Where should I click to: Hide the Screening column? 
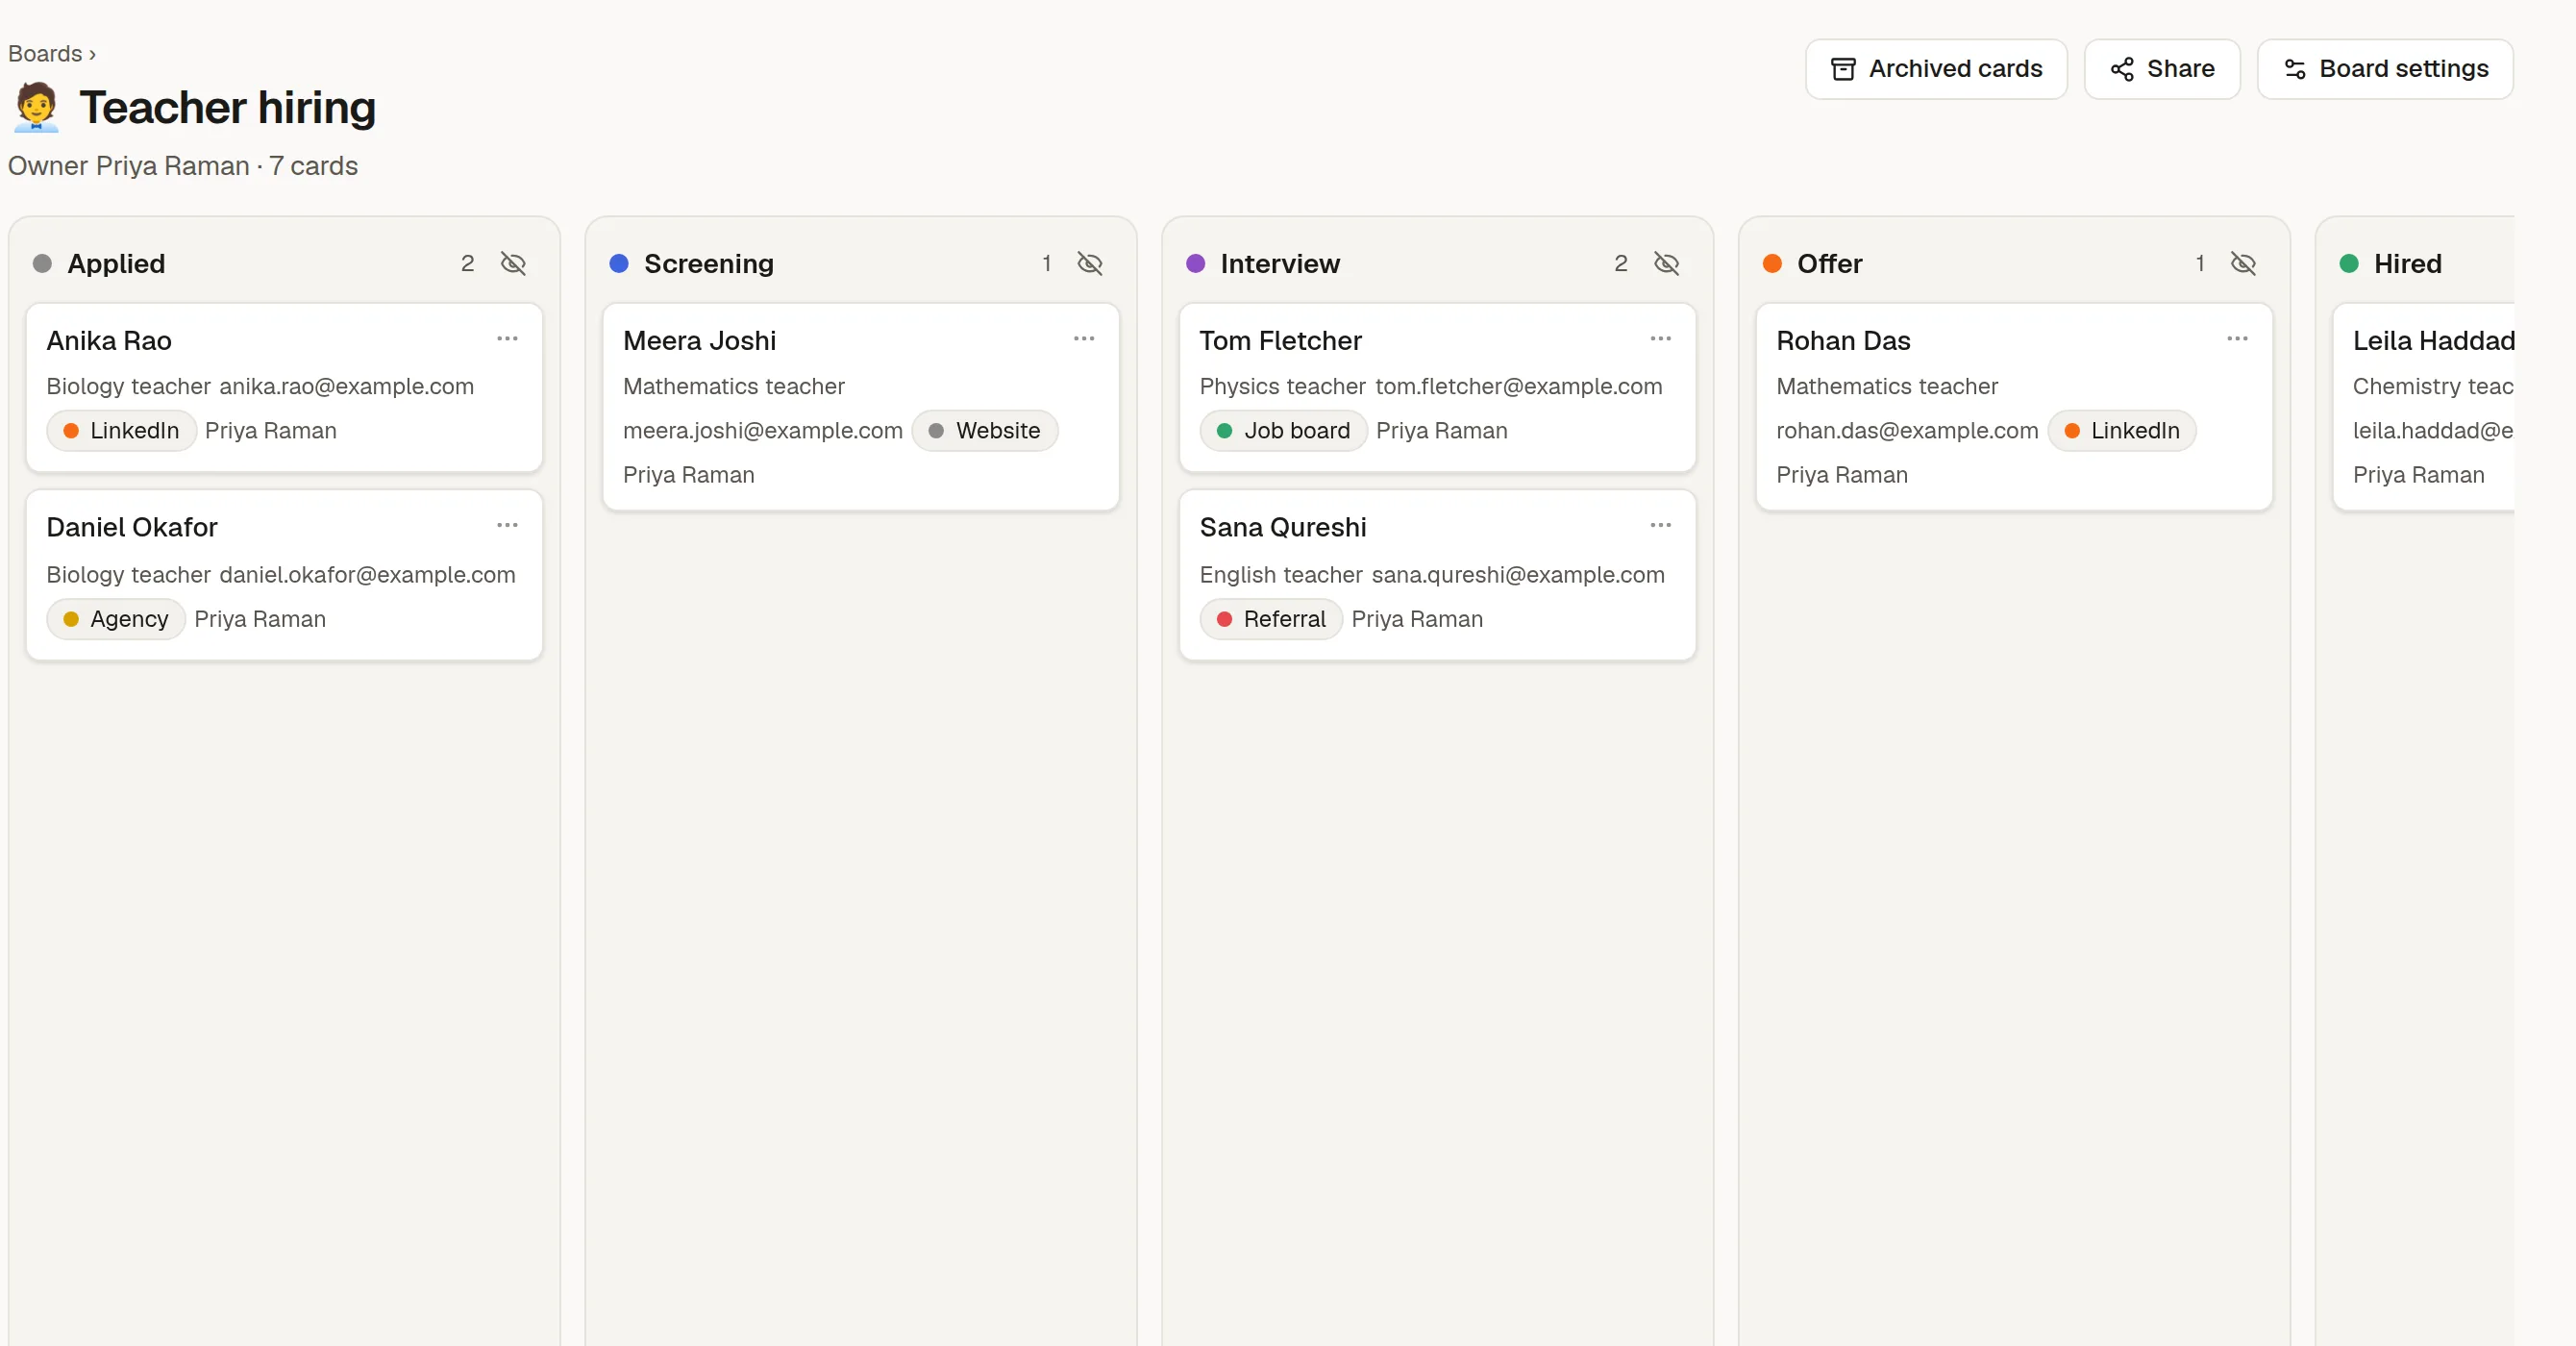tap(1090, 264)
